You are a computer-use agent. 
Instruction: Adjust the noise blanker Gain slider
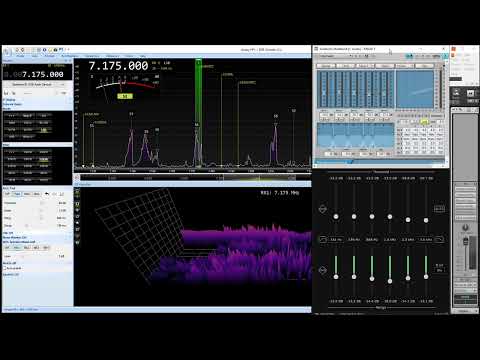[x=23, y=256]
